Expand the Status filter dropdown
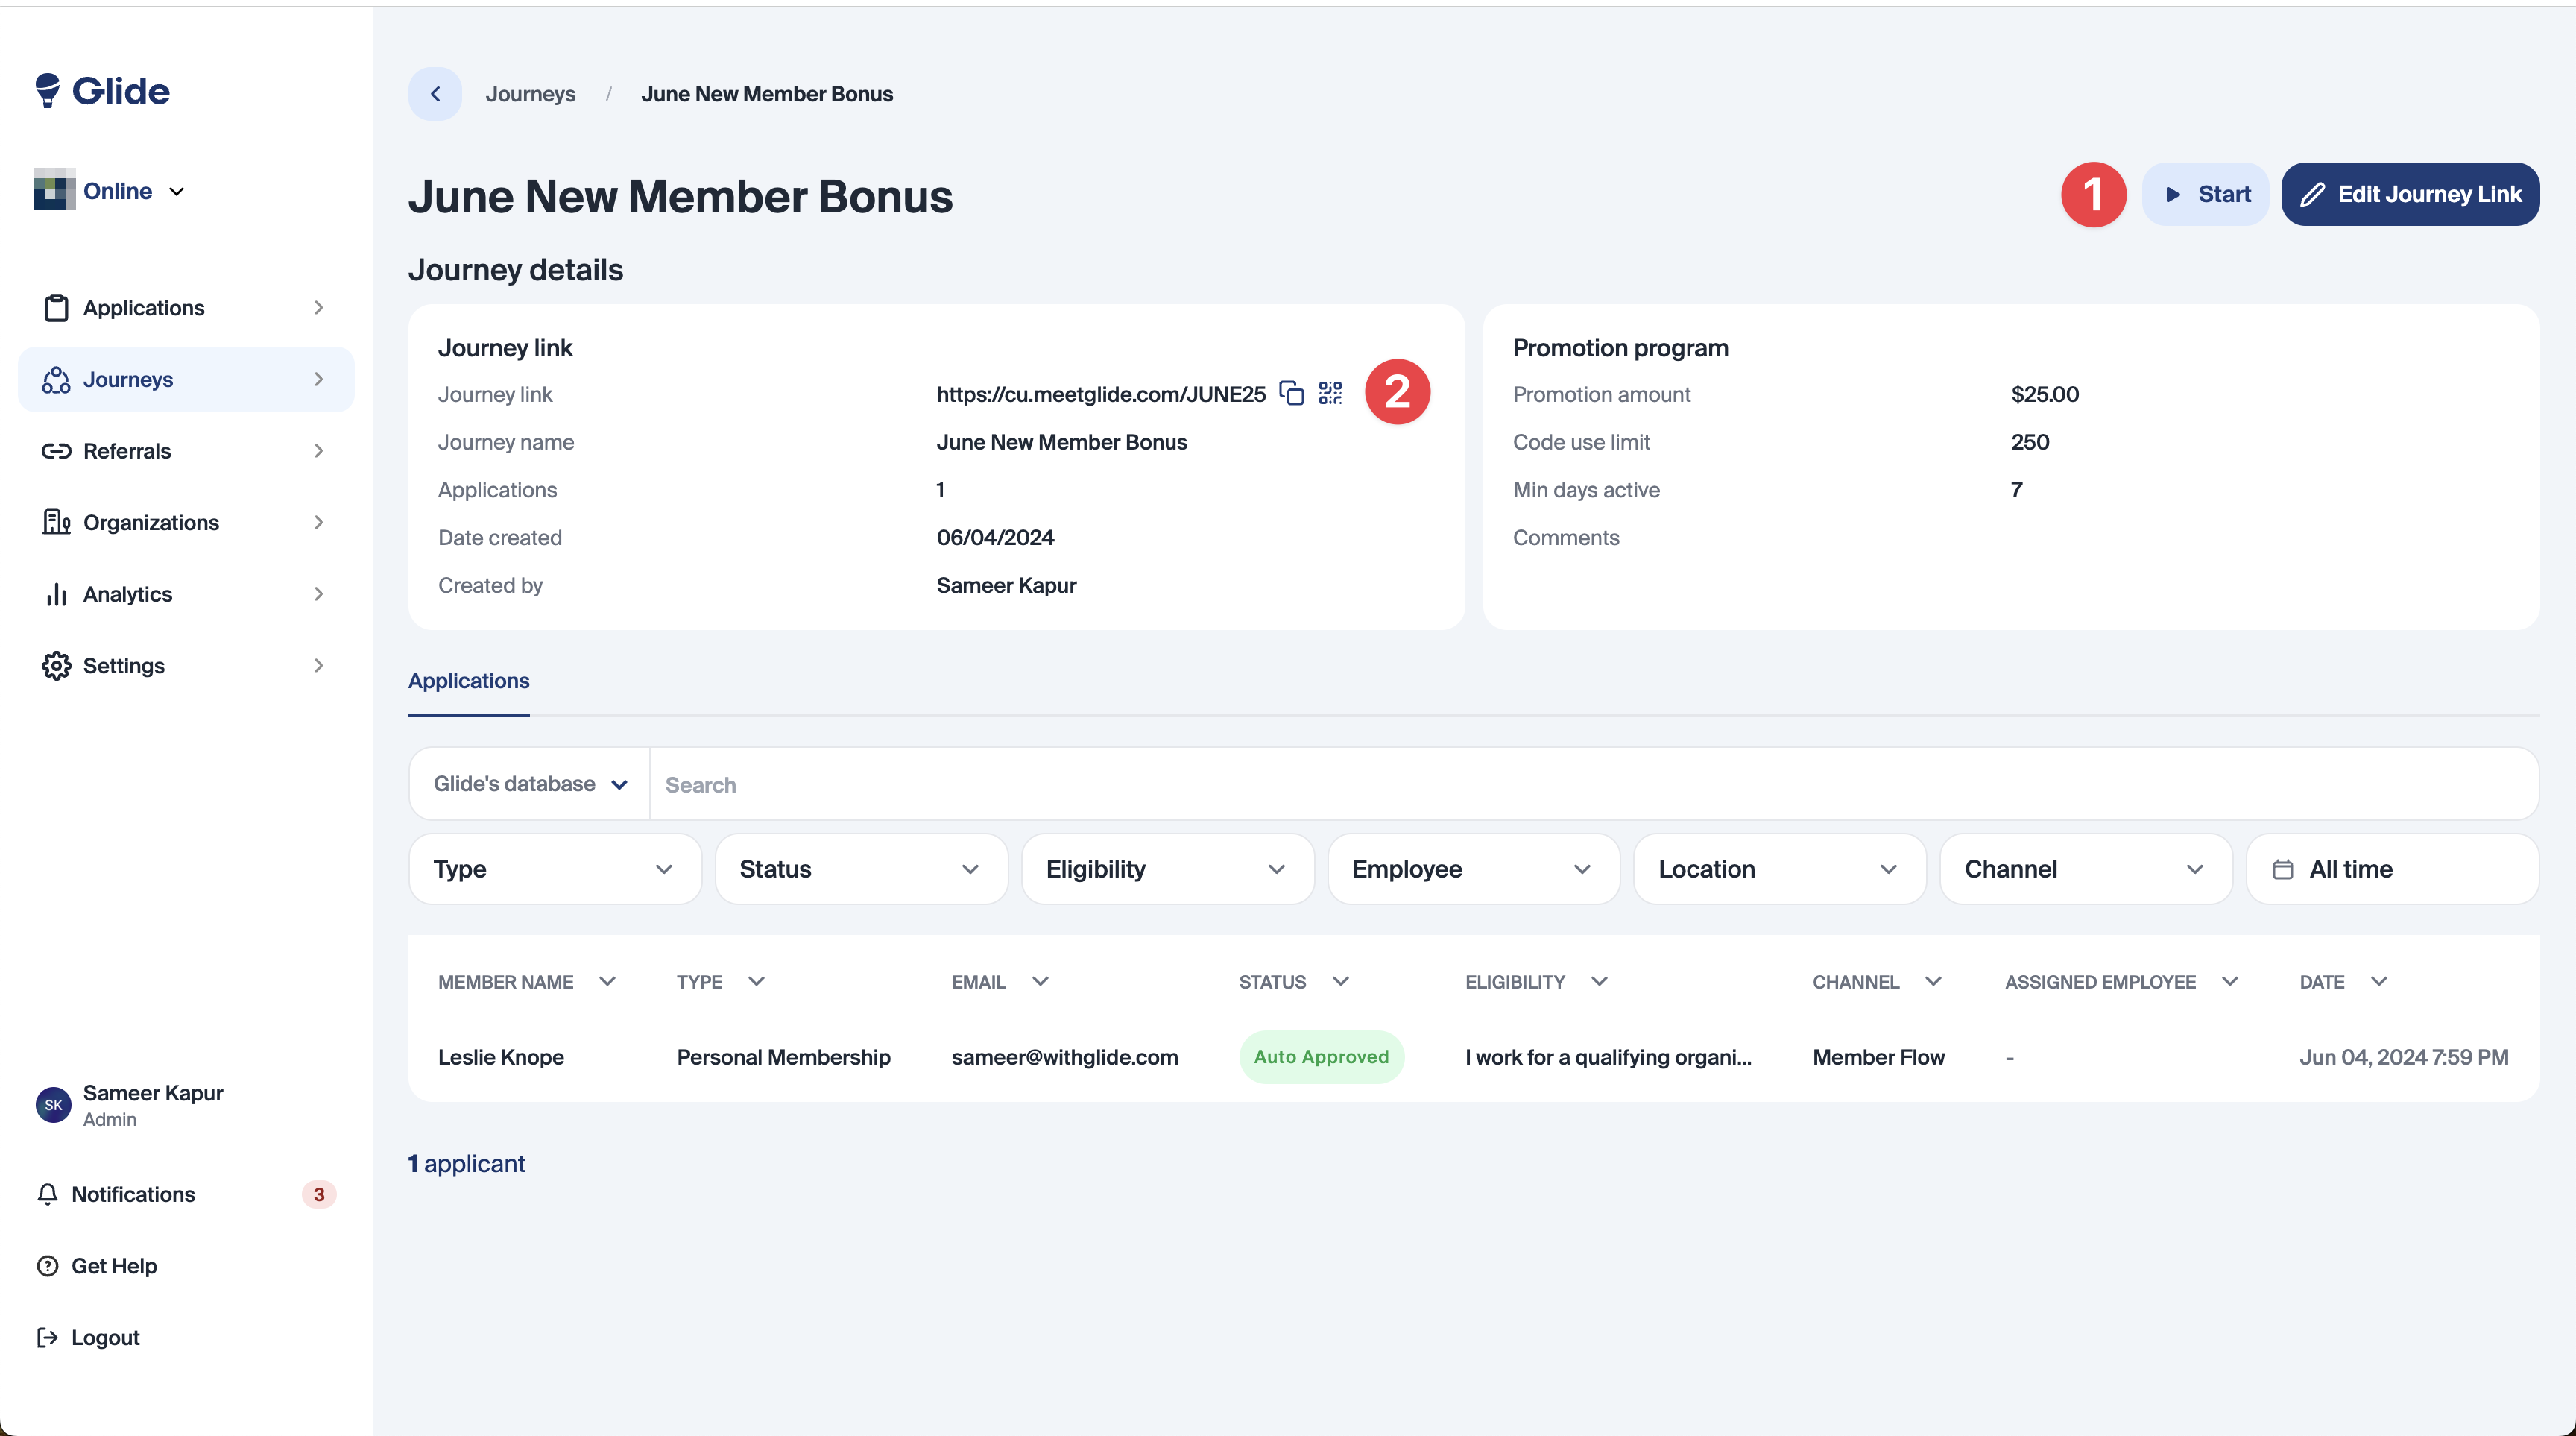 click(860, 869)
